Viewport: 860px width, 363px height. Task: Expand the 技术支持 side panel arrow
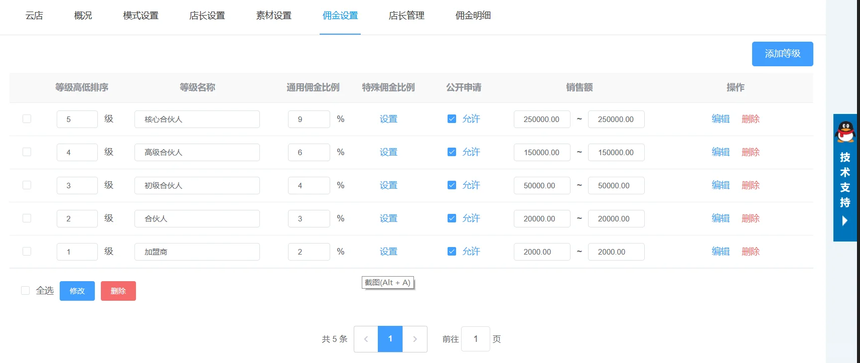(845, 221)
